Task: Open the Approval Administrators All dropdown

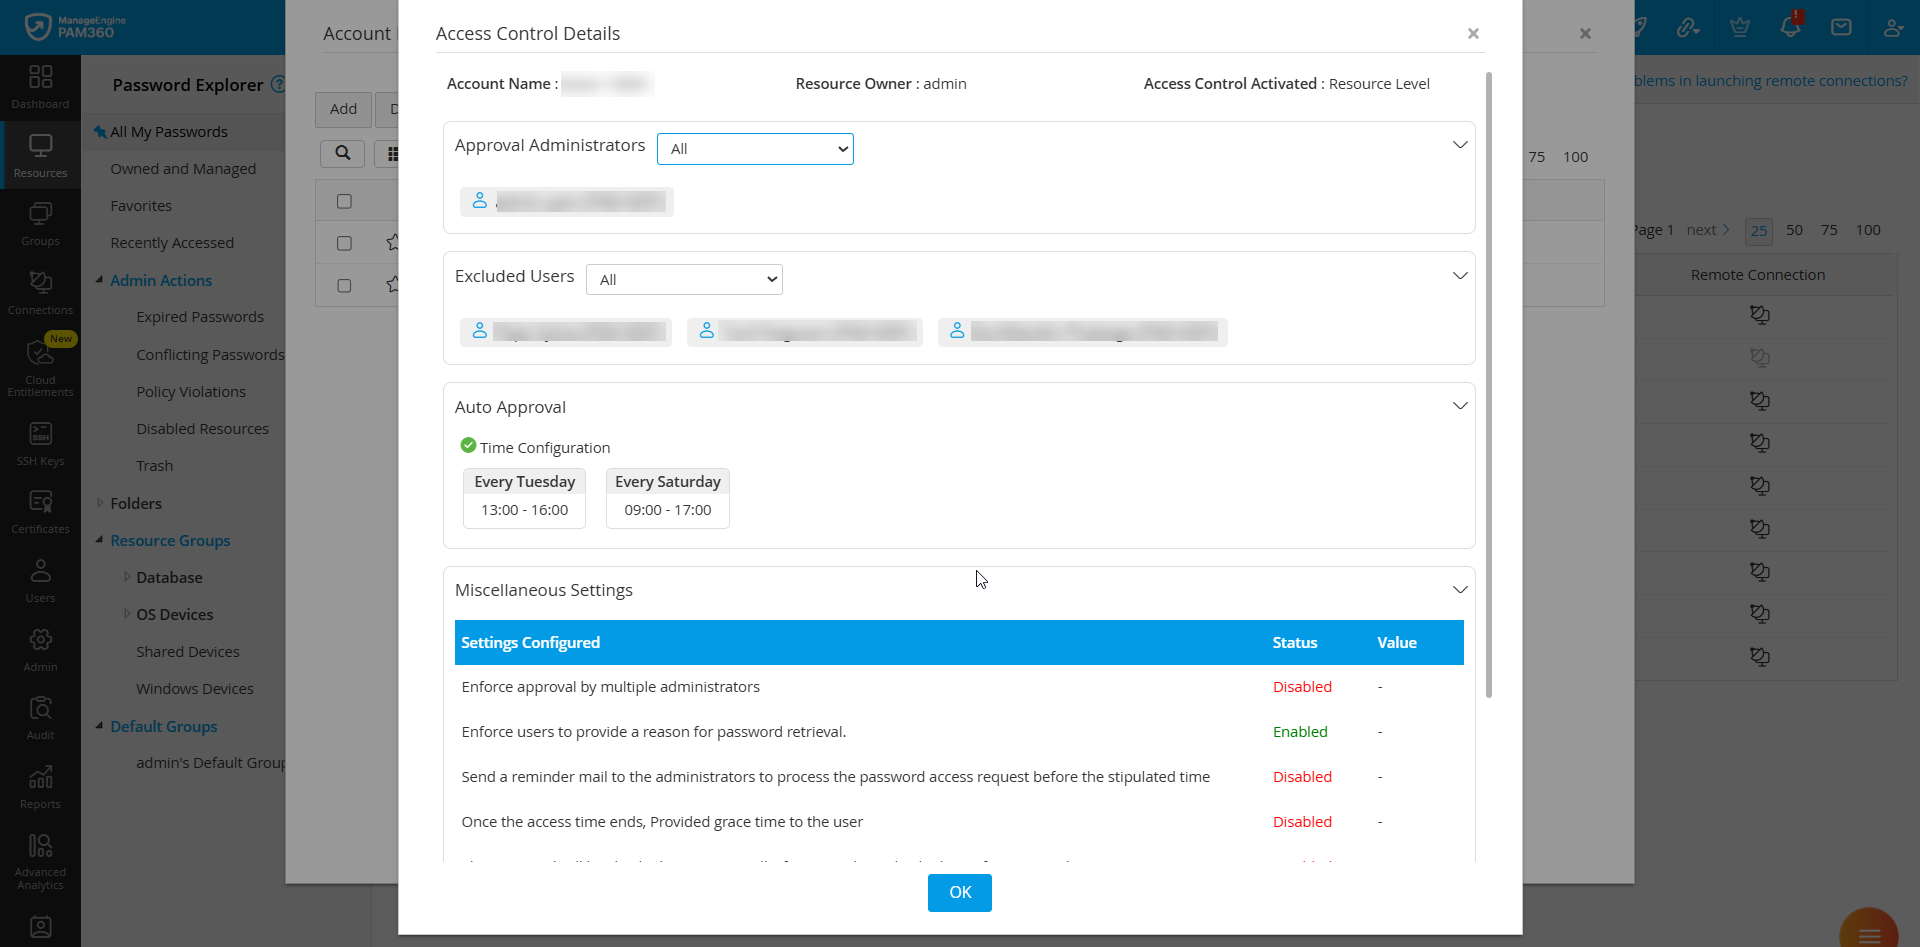Action: [x=755, y=148]
